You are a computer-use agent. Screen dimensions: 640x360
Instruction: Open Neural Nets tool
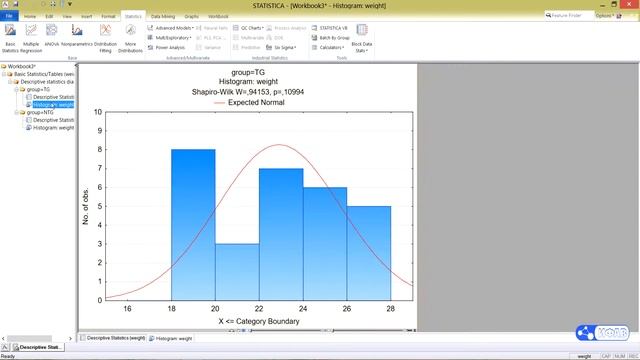pos(212,28)
